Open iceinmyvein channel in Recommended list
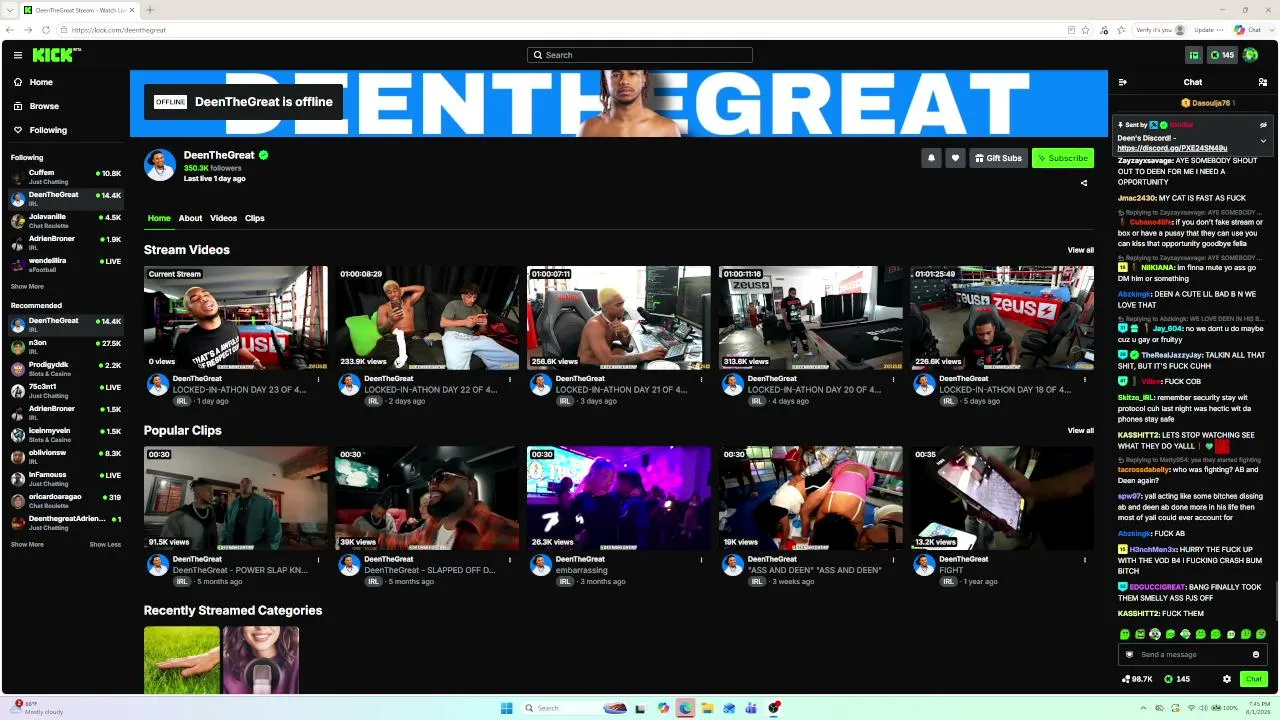 click(65, 434)
